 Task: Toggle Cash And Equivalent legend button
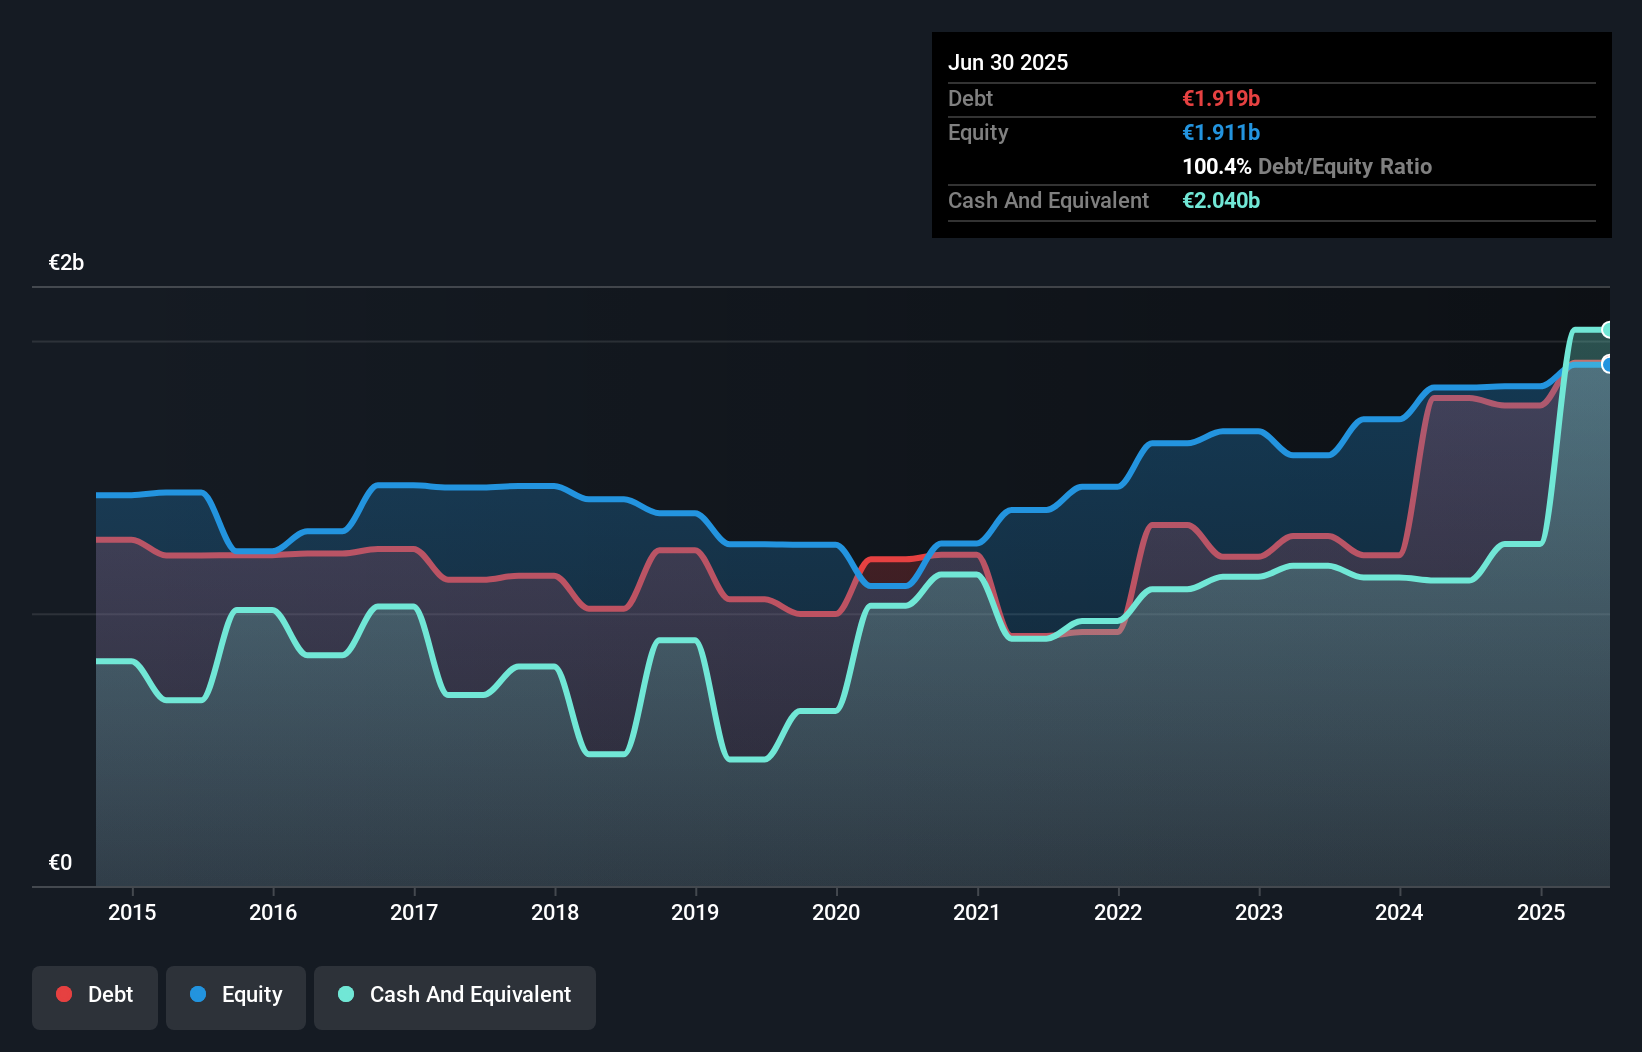click(455, 996)
